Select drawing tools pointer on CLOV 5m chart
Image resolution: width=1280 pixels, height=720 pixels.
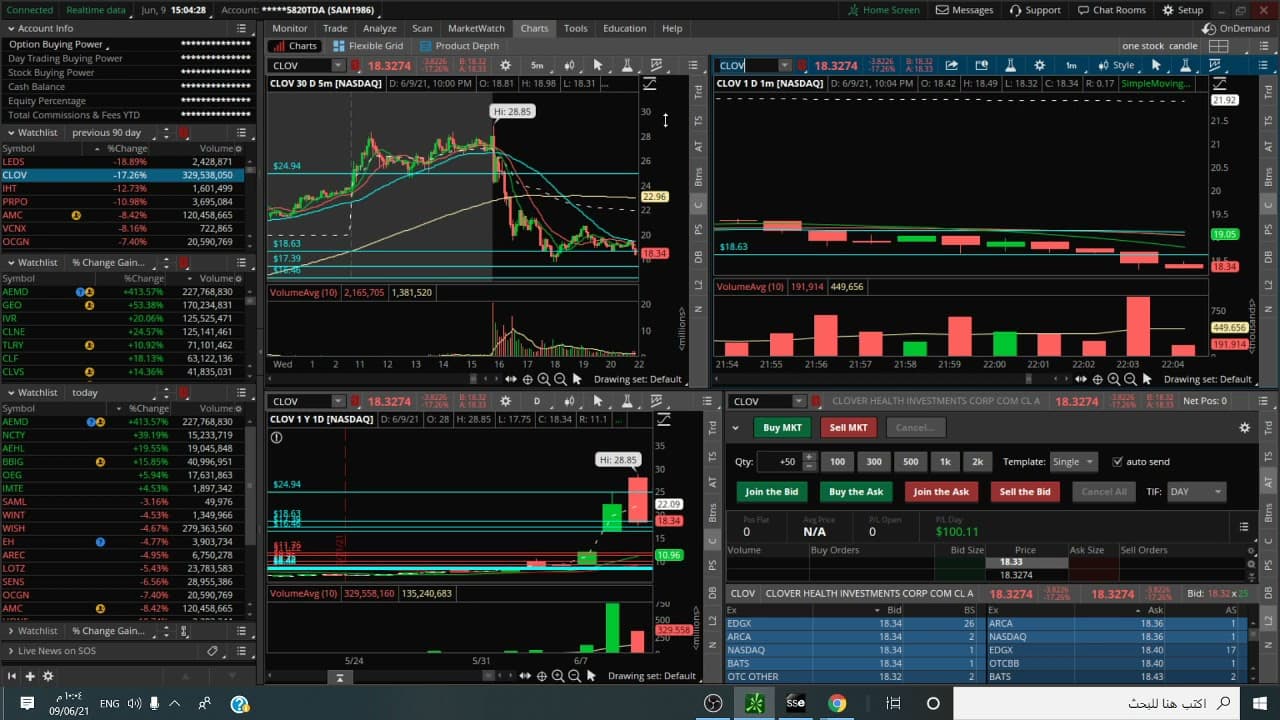(598, 65)
